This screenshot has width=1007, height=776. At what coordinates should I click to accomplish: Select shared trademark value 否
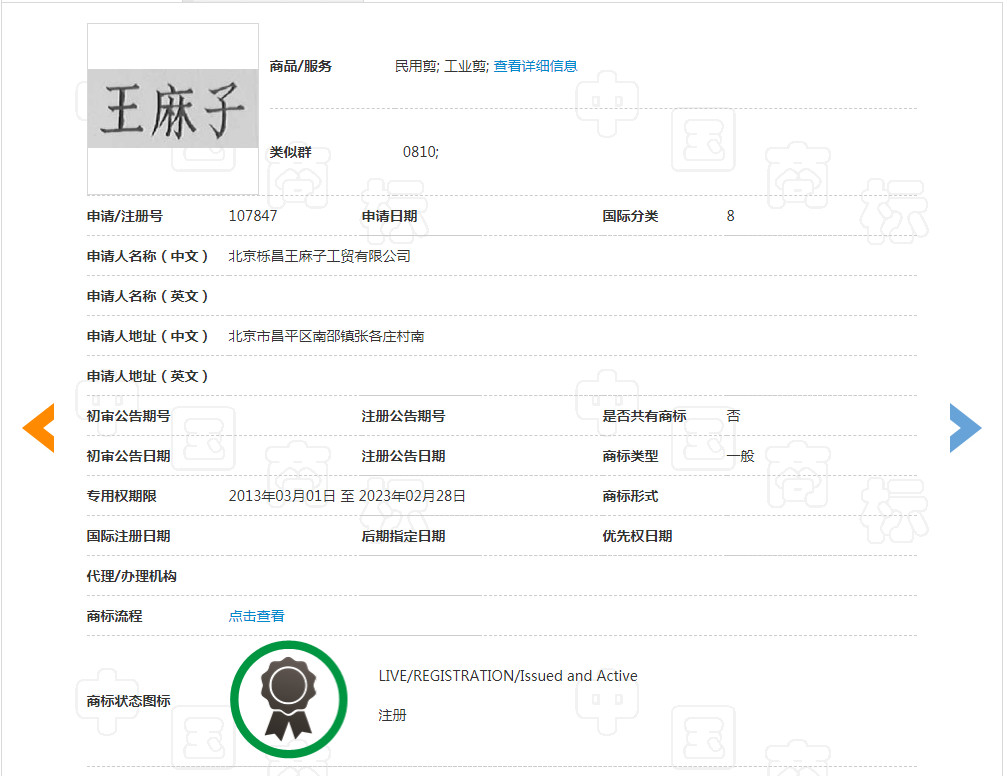[x=733, y=416]
